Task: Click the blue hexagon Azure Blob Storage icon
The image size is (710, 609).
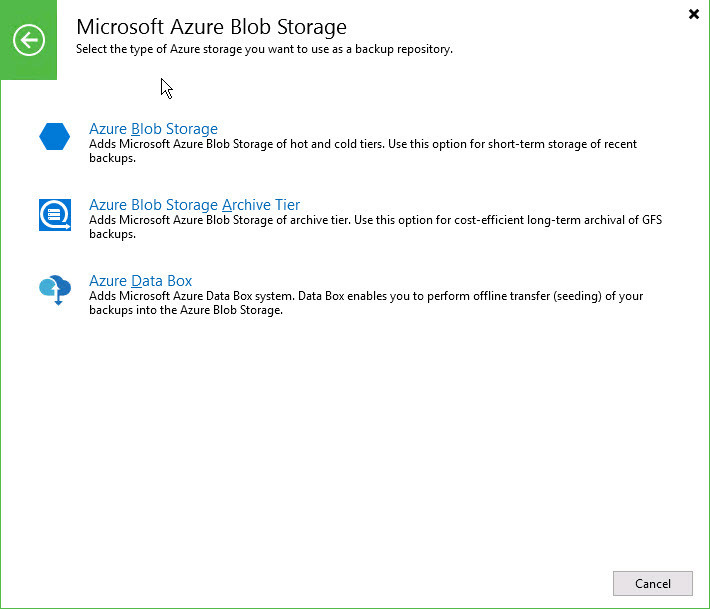Action: [54, 136]
